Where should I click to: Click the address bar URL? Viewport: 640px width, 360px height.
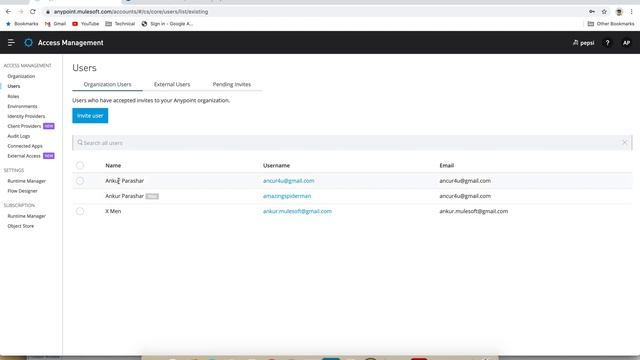(131, 12)
